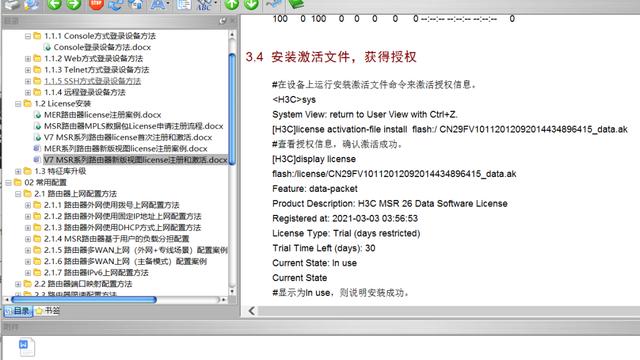Click the green back arrow
The image size is (640, 360).
(54, 4)
